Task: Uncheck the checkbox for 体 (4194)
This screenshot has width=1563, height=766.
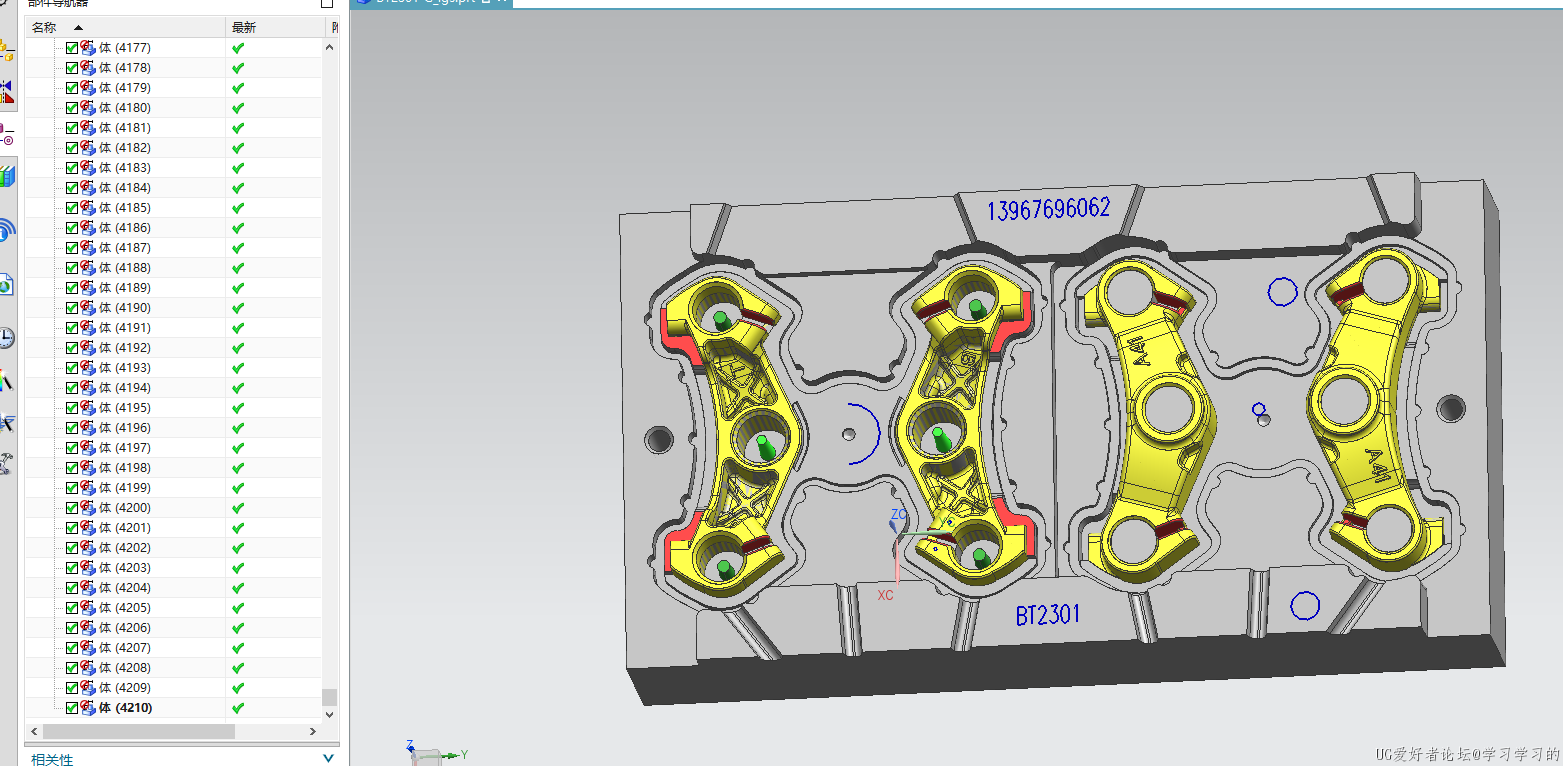Action: click(x=72, y=388)
